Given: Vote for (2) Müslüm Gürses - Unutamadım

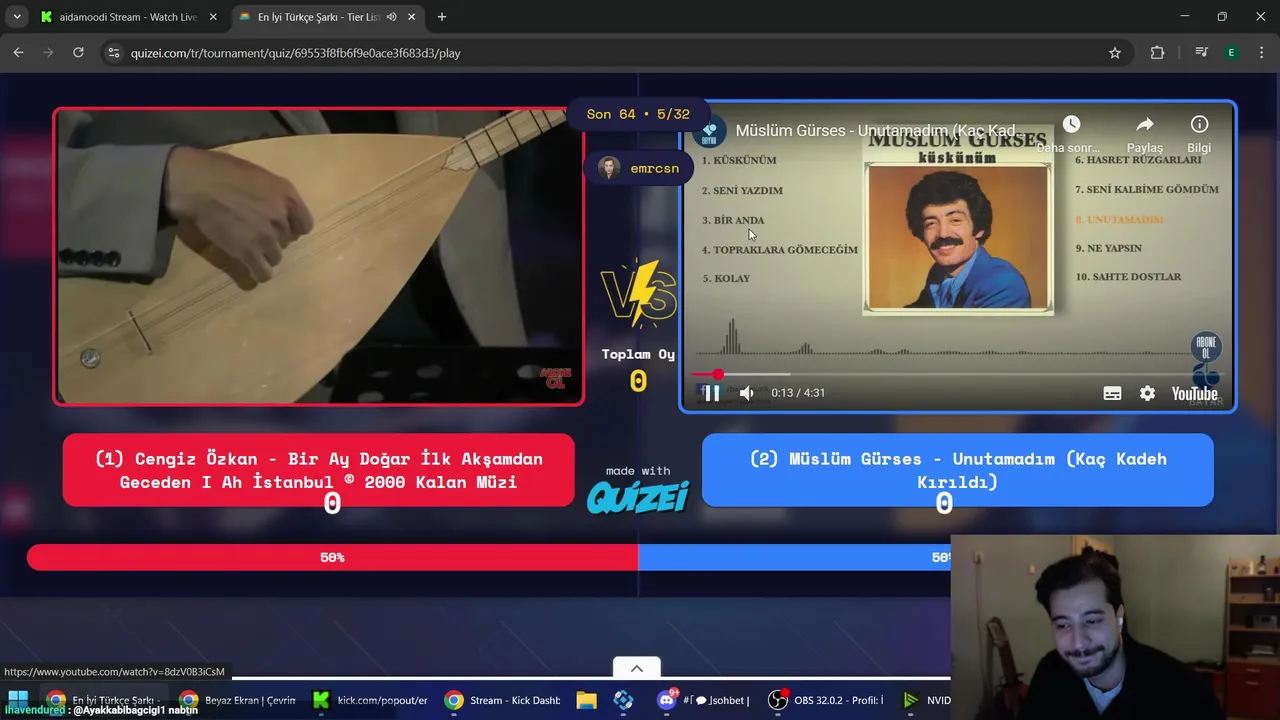Looking at the screenshot, I should pyautogui.click(x=958, y=470).
